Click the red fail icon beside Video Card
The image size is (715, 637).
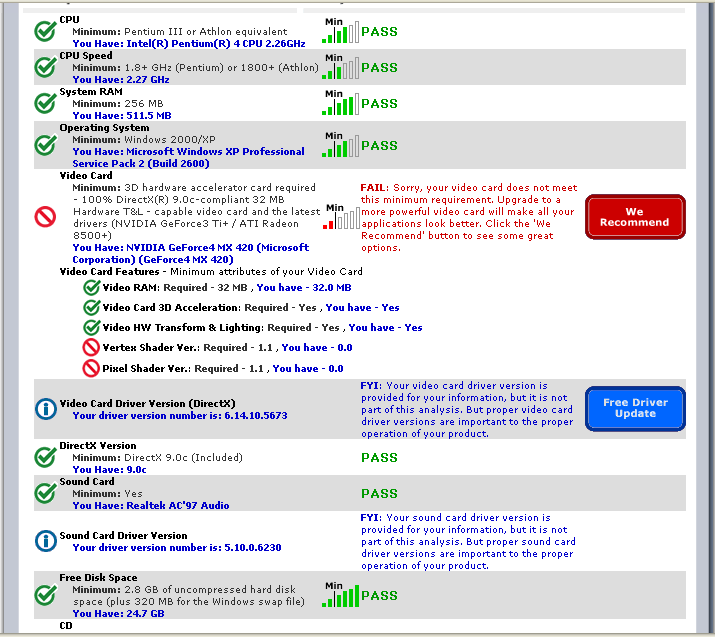click(x=45, y=217)
